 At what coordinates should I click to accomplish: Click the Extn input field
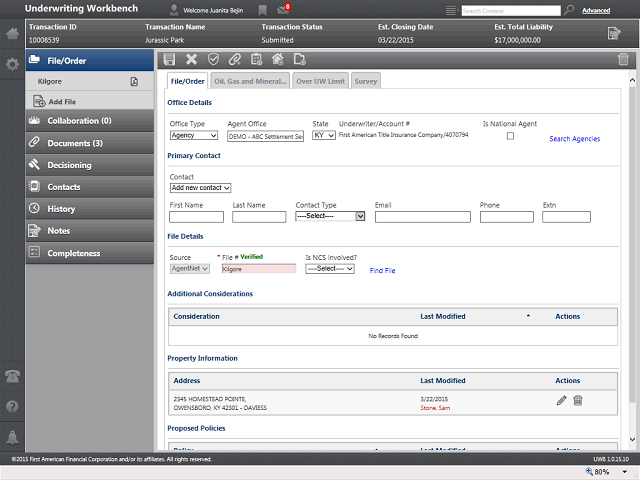pyautogui.click(x=566, y=217)
